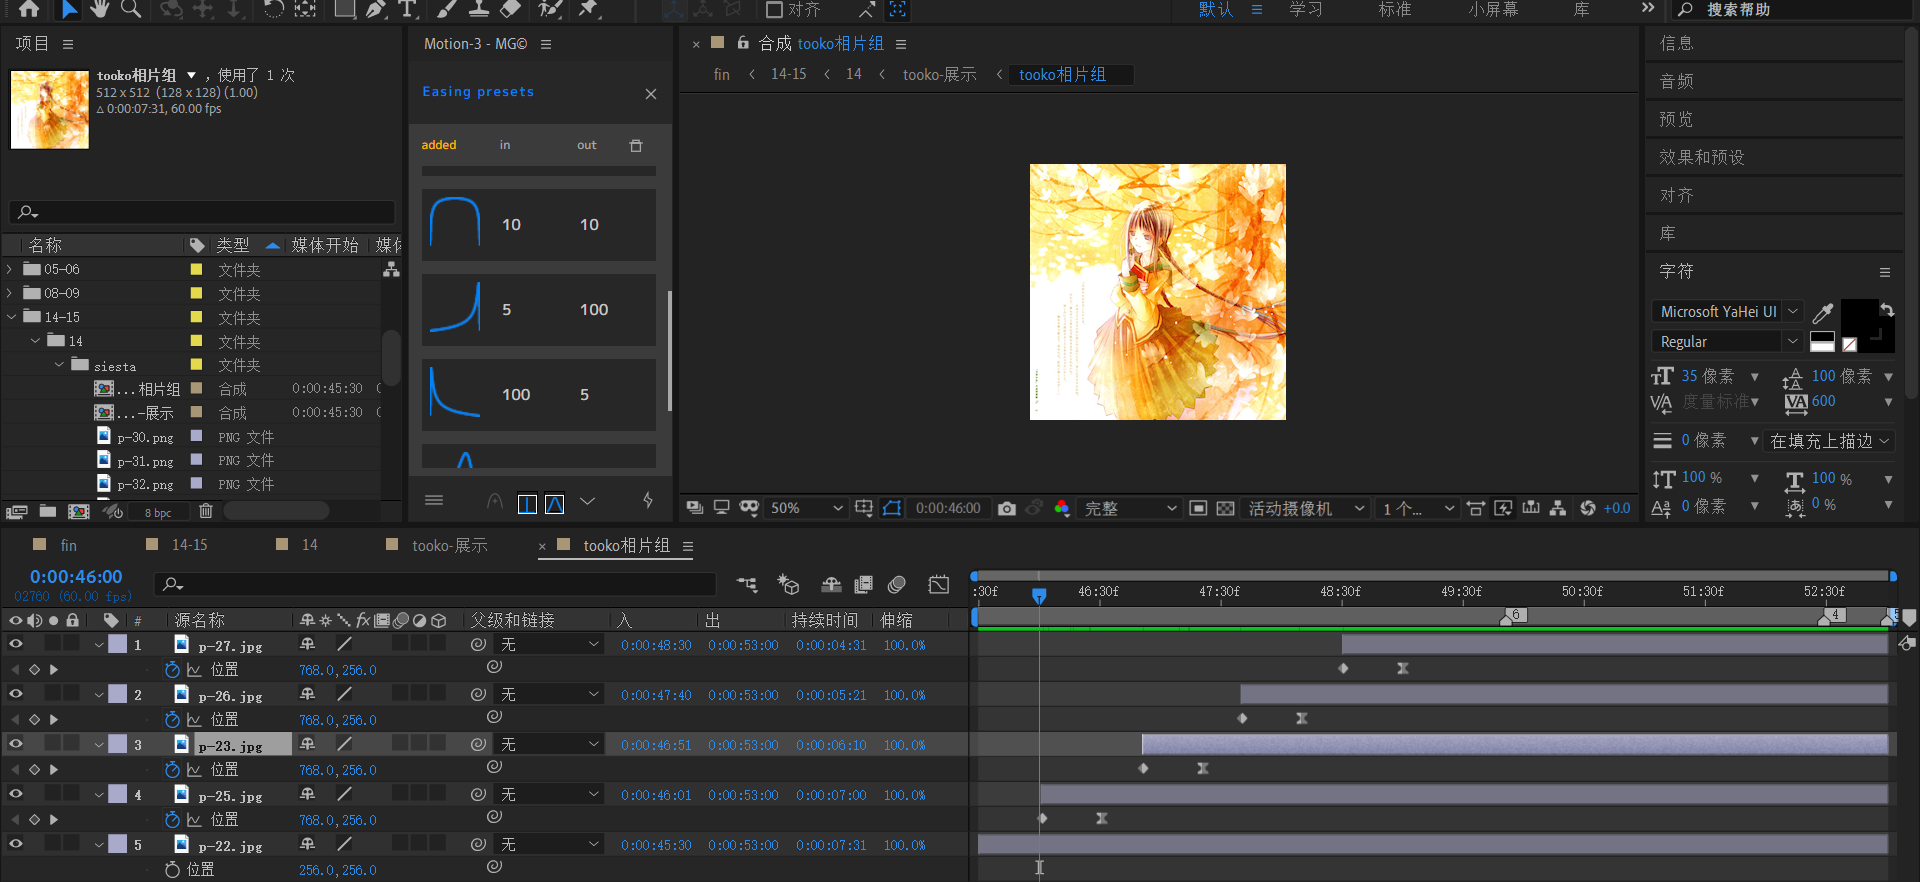Go to the Home screen icon

pos(29,9)
